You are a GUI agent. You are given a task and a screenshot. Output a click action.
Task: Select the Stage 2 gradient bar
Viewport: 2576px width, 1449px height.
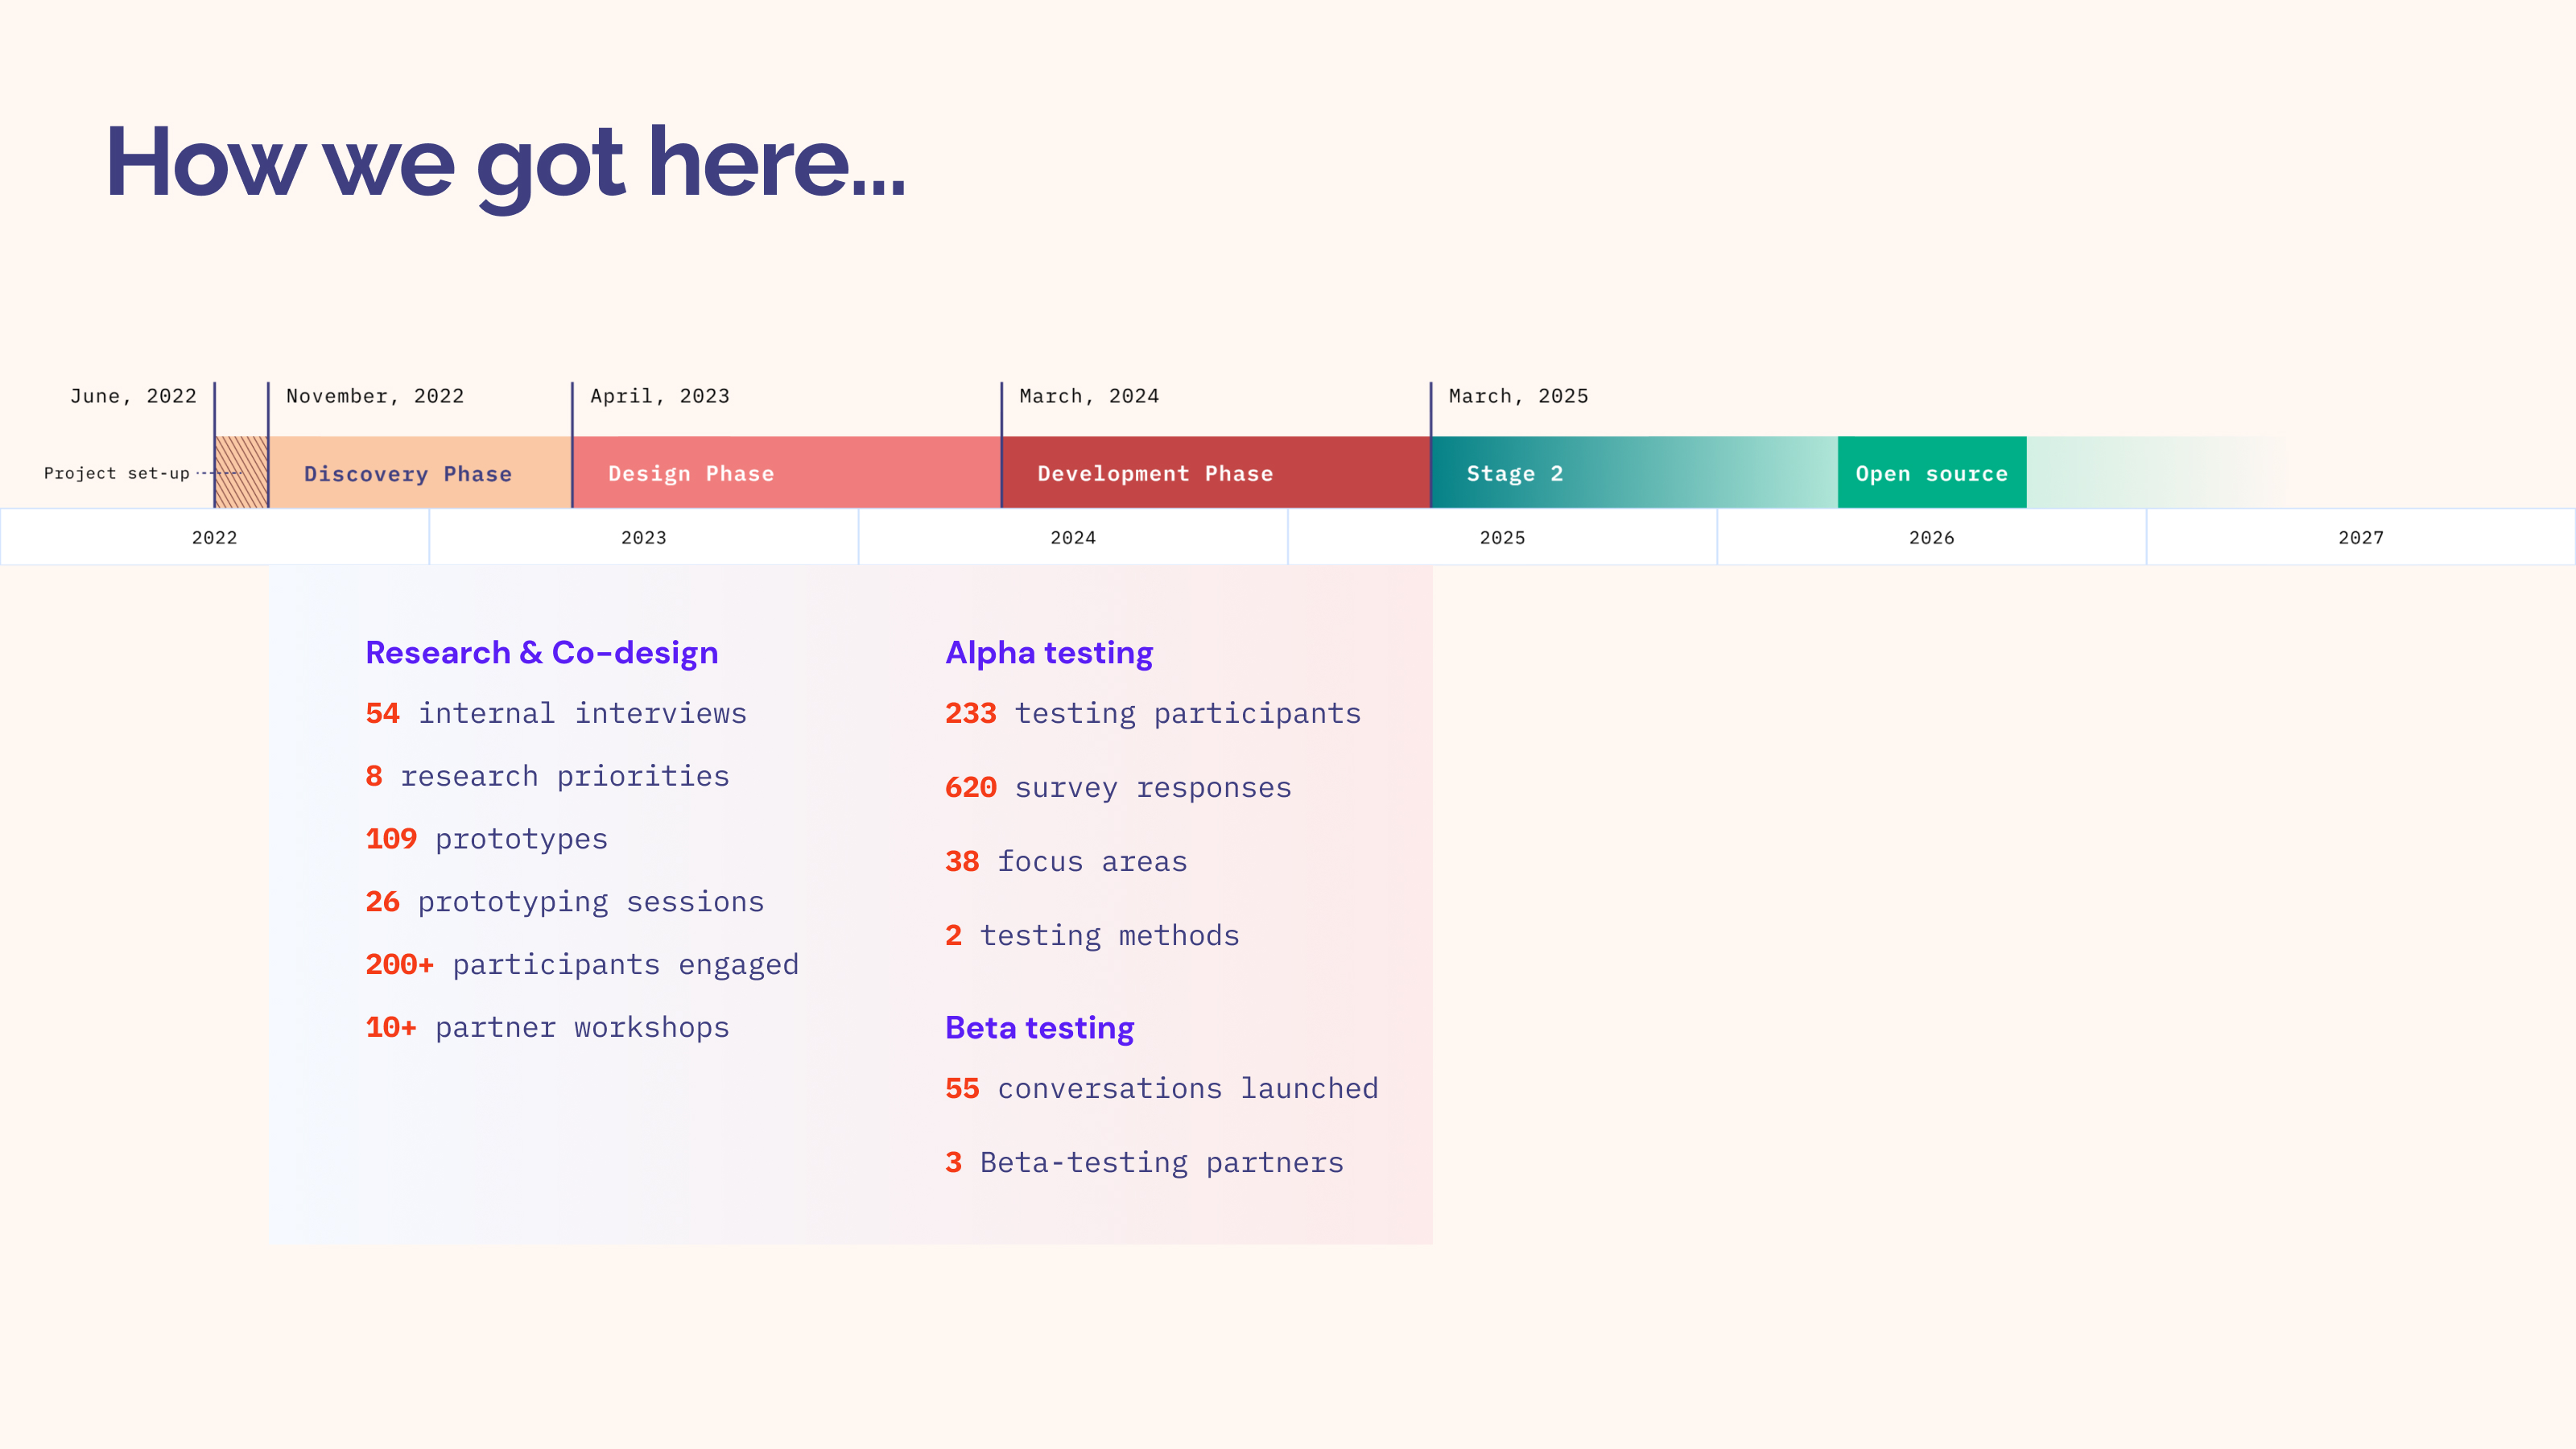pos(1633,473)
